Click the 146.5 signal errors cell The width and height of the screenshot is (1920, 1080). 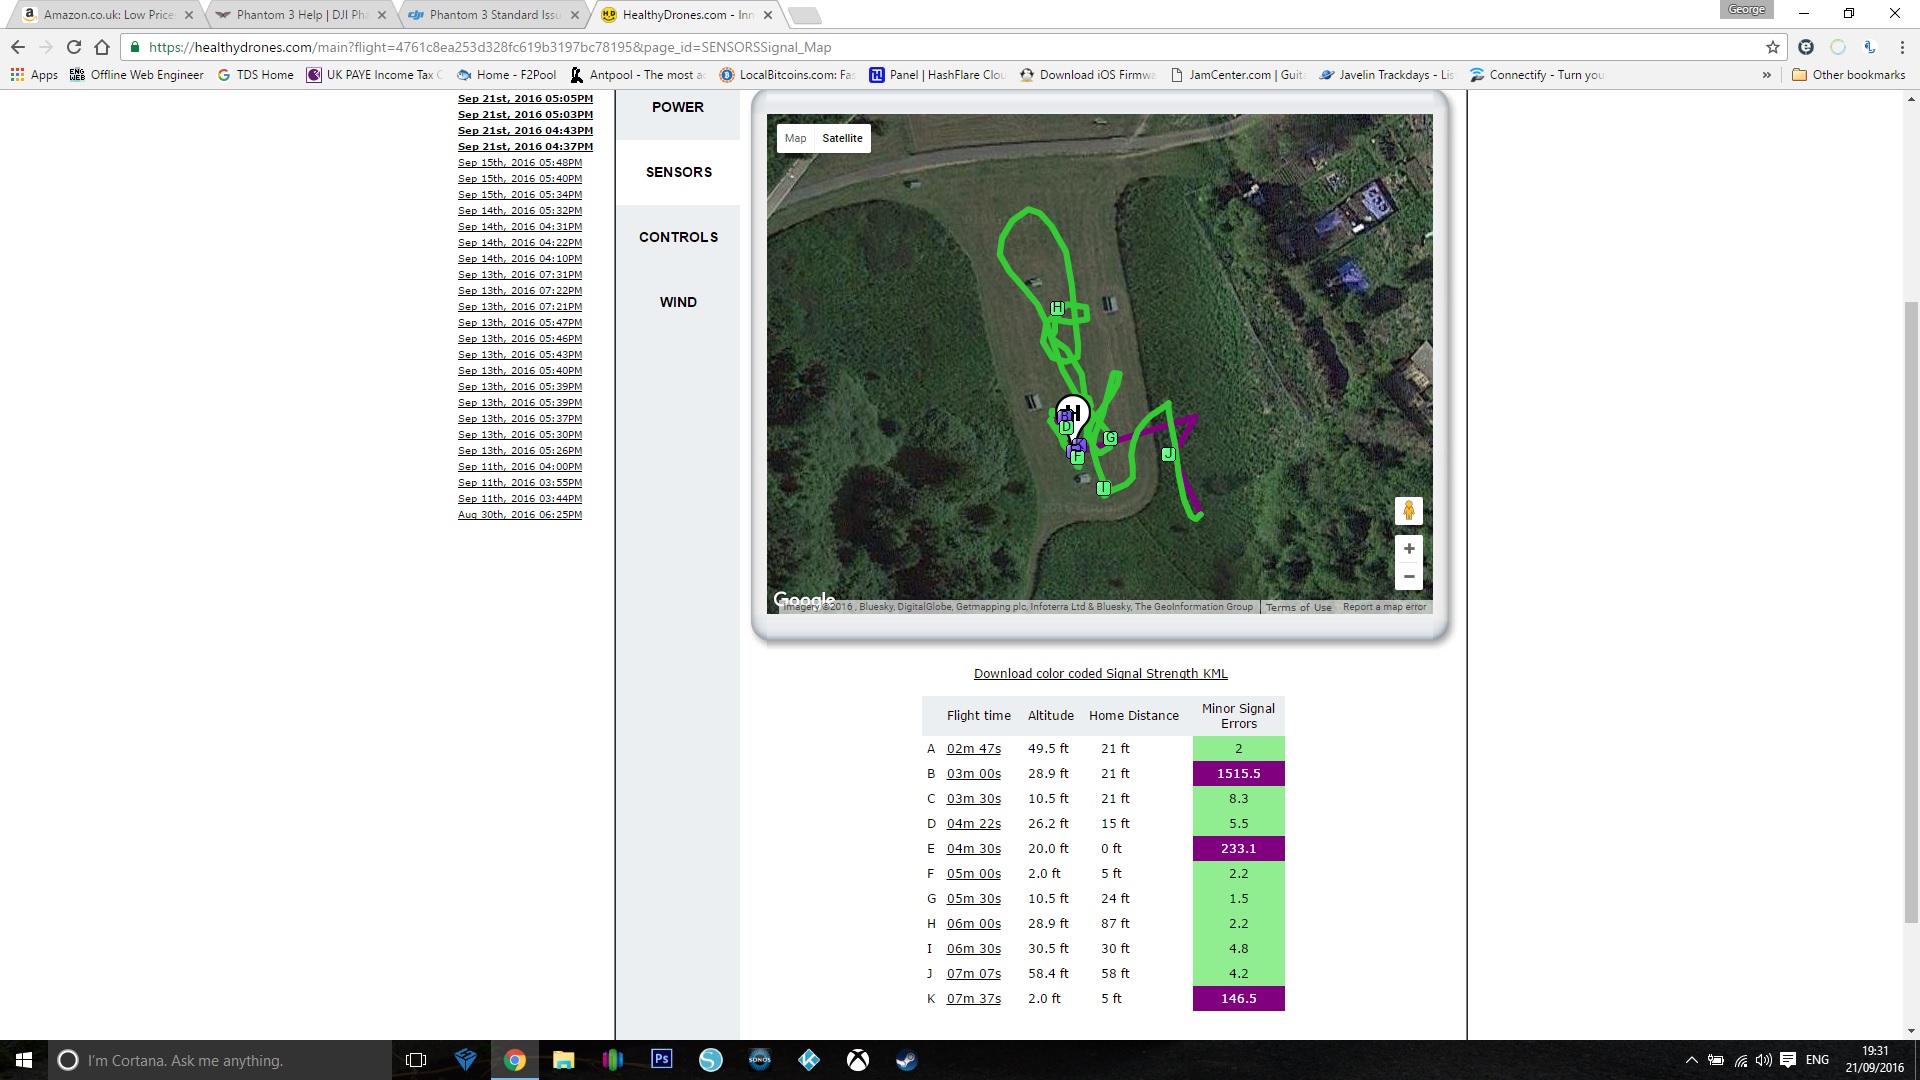[x=1238, y=999]
